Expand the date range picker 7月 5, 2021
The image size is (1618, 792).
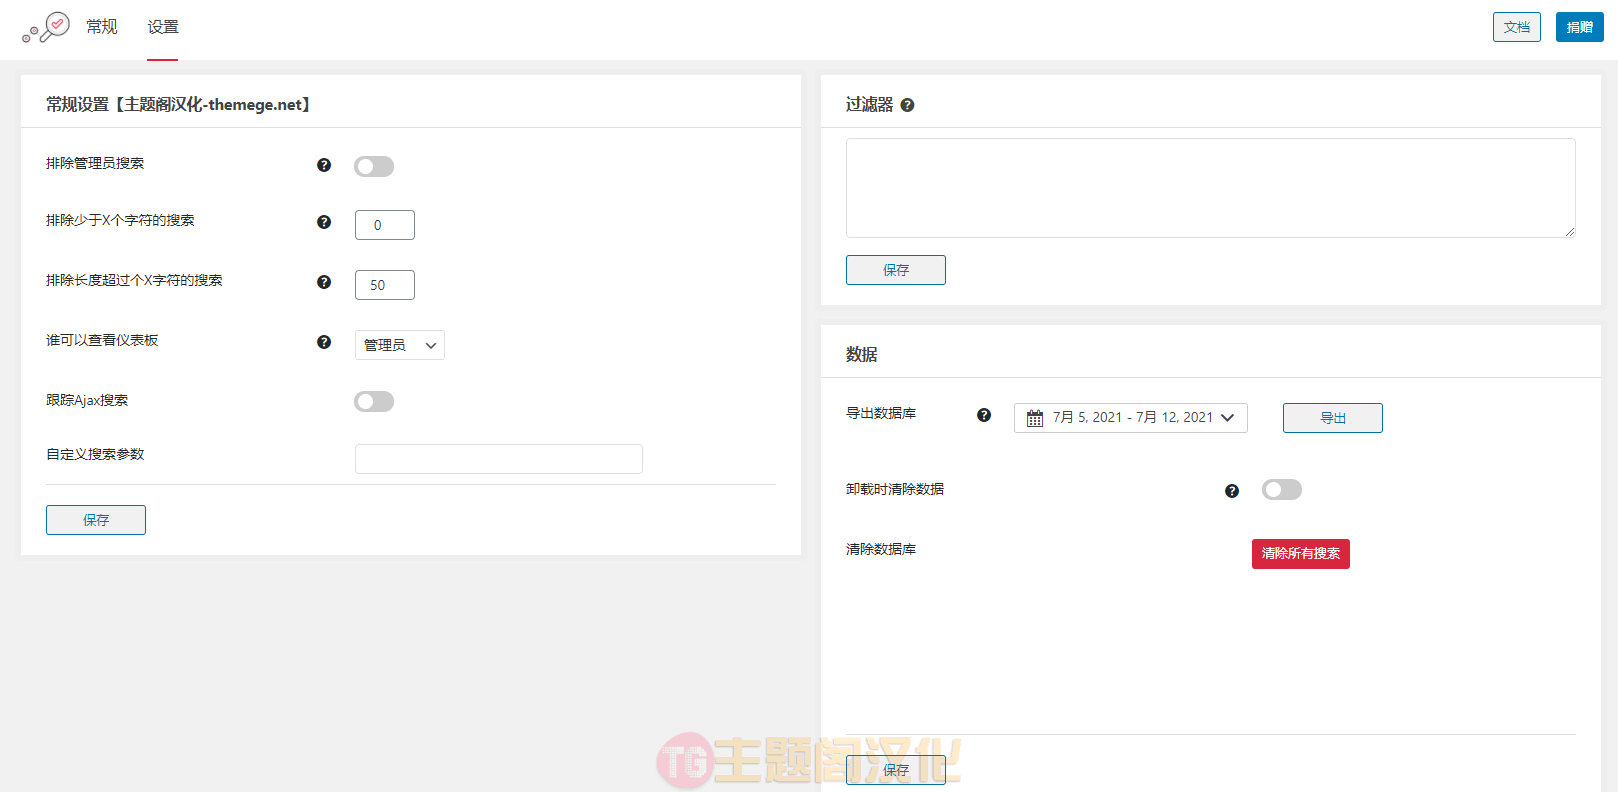(1131, 418)
